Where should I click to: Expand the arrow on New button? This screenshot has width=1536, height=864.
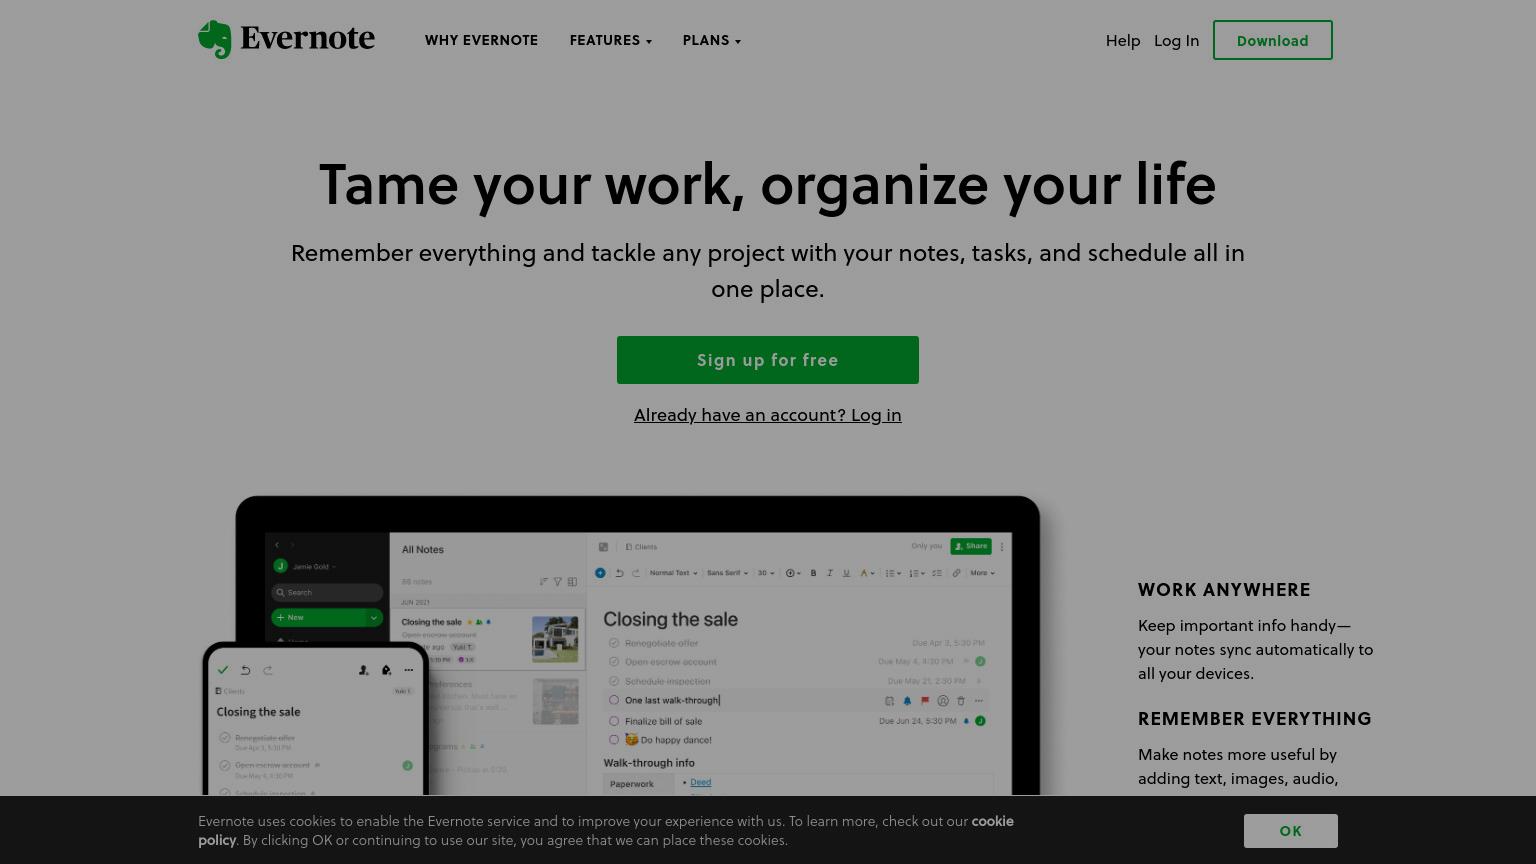(x=375, y=617)
